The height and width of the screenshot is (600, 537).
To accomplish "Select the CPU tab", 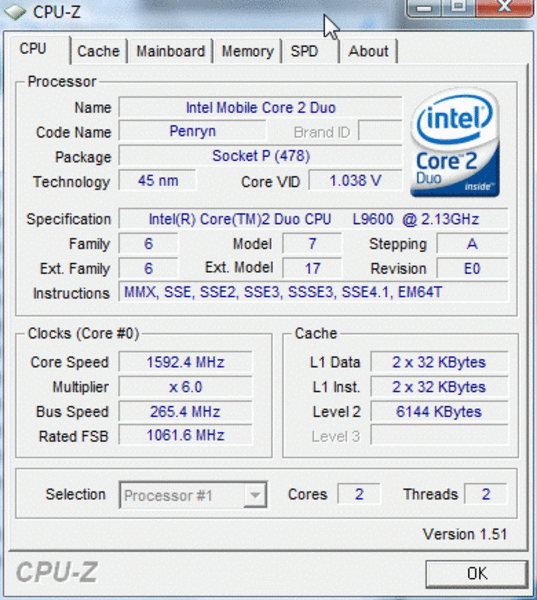I will 33,49.
